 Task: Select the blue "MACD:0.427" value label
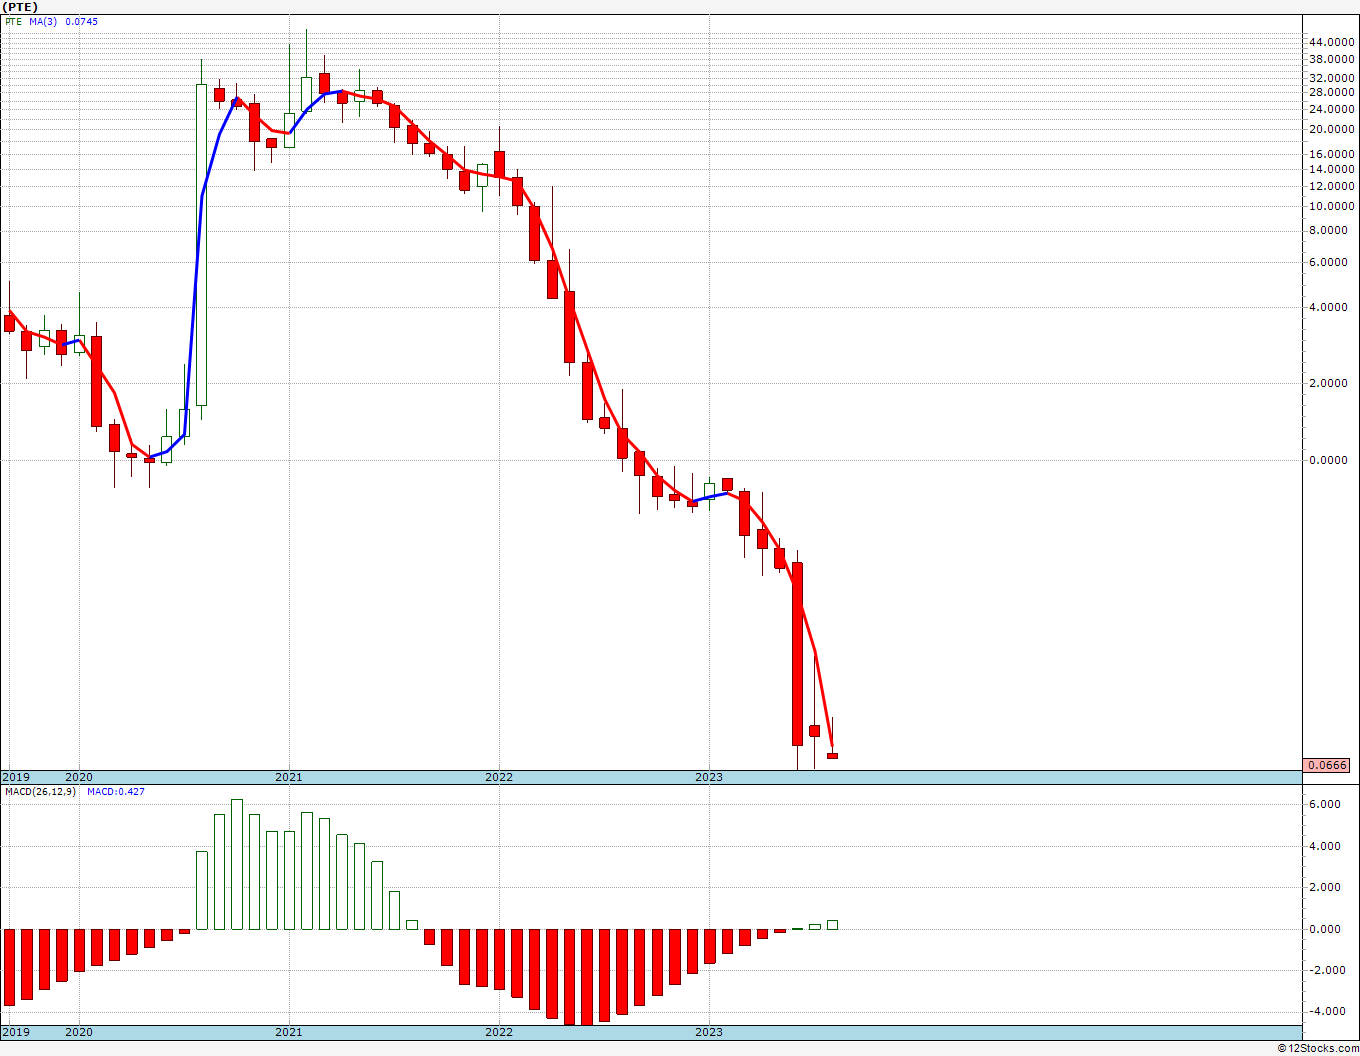point(115,792)
